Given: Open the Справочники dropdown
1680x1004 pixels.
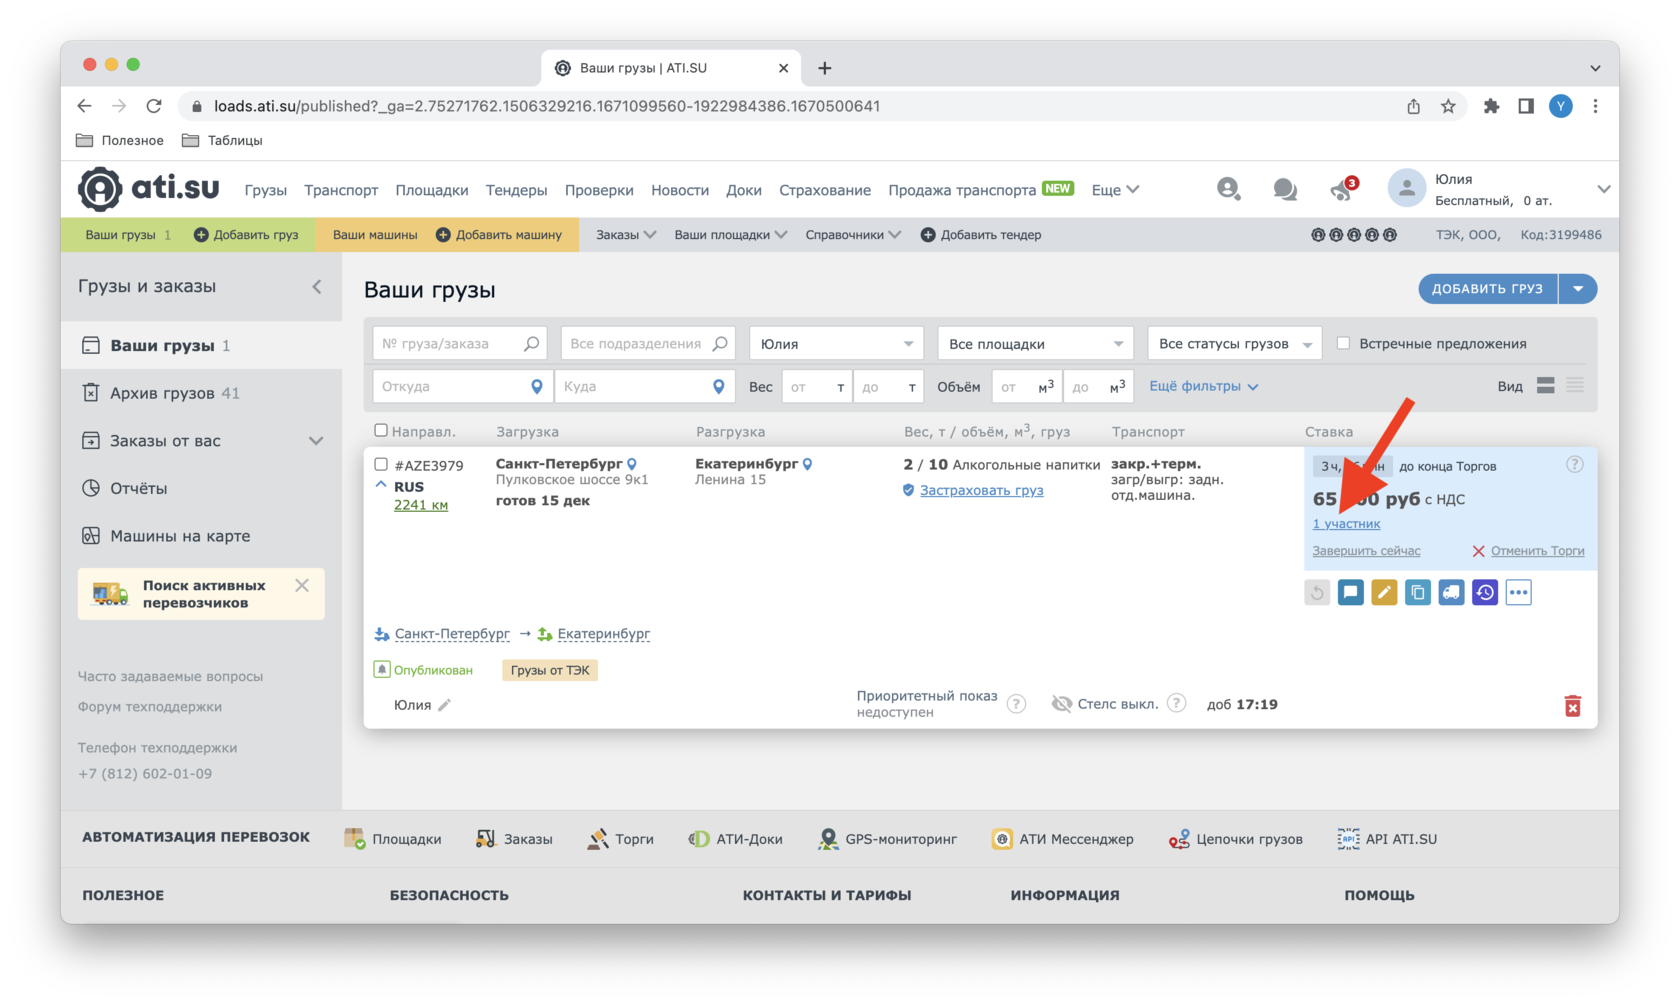Looking at the screenshot, I should click(x=853, y=235).
